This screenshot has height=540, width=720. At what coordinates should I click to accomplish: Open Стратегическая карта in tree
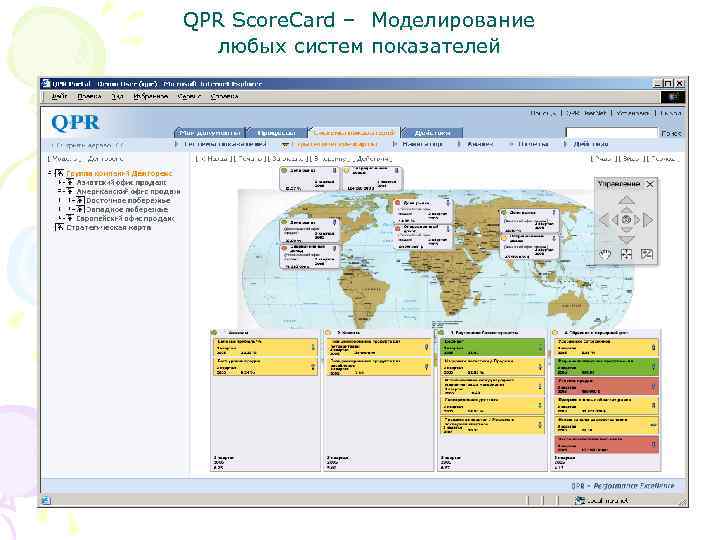pos(109,227)
